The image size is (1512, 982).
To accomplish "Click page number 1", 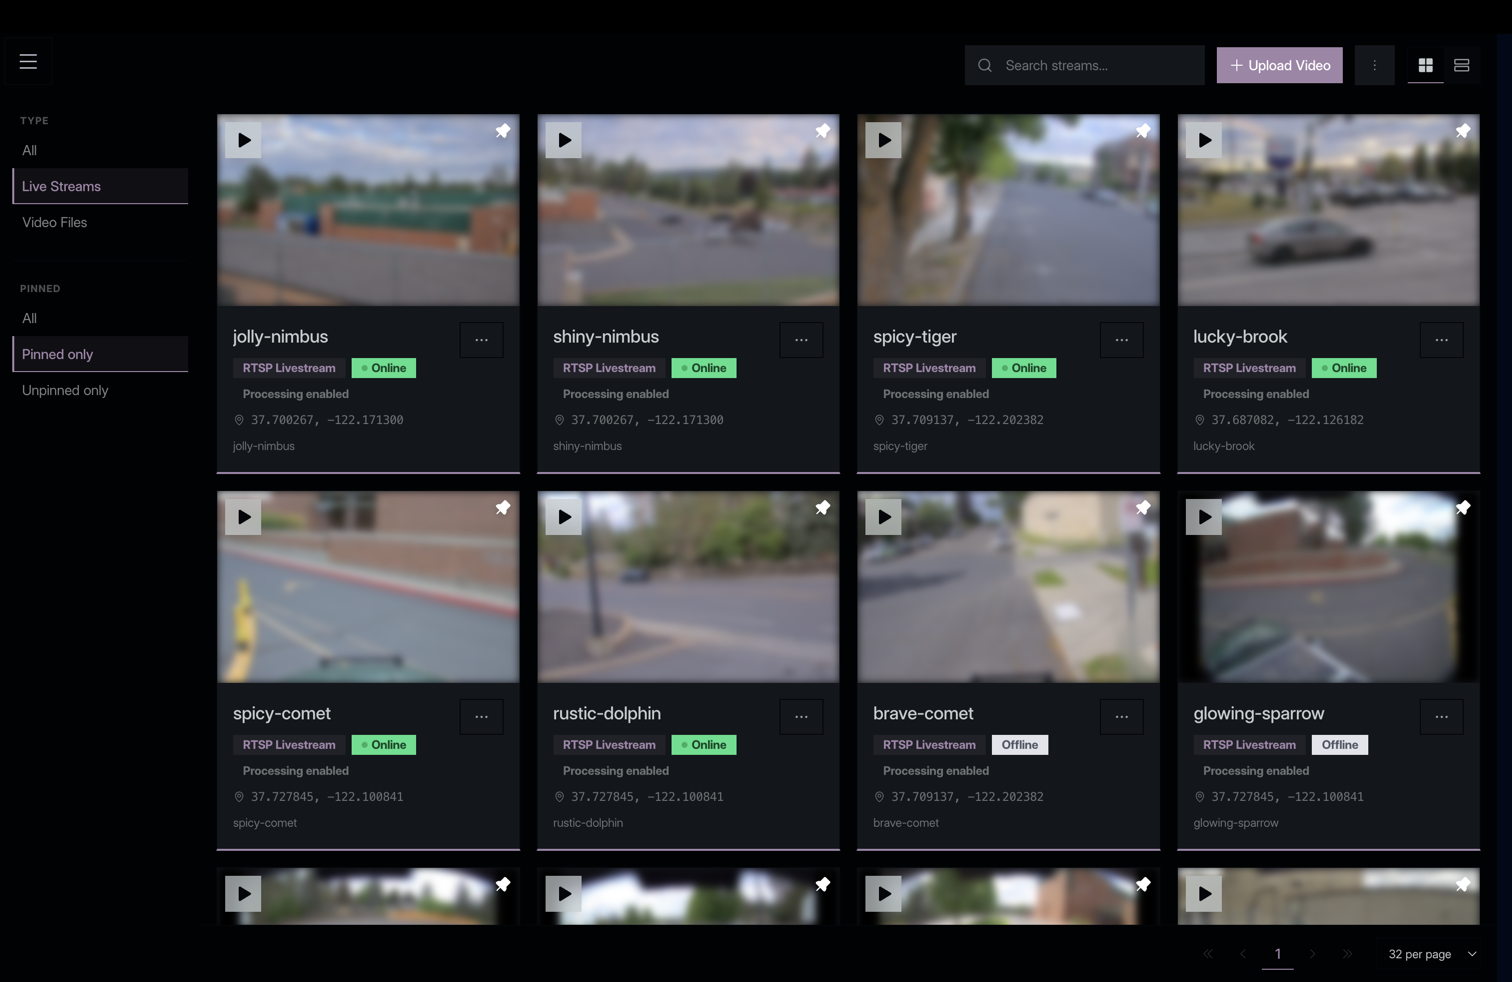I will point(1277,954).
